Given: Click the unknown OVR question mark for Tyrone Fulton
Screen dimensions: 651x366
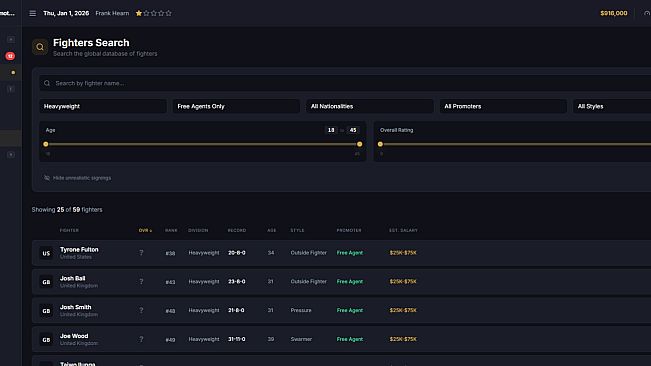Looking at the screenshot, I should click(x=141, y=253).
